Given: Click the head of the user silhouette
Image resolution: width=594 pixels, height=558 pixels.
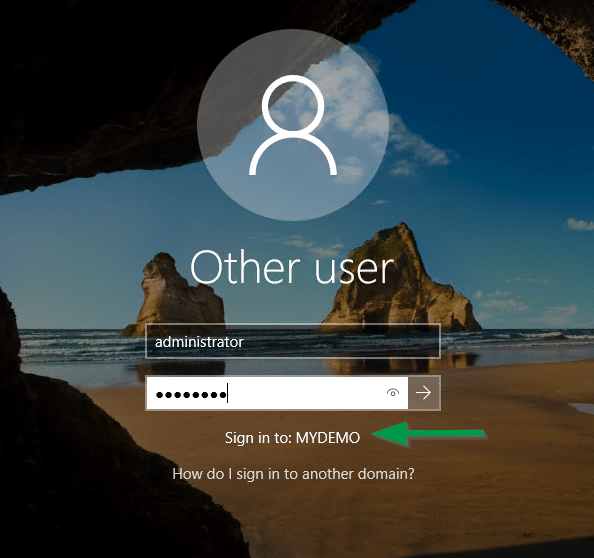Looking at the screenshot, I should [293, 104].
